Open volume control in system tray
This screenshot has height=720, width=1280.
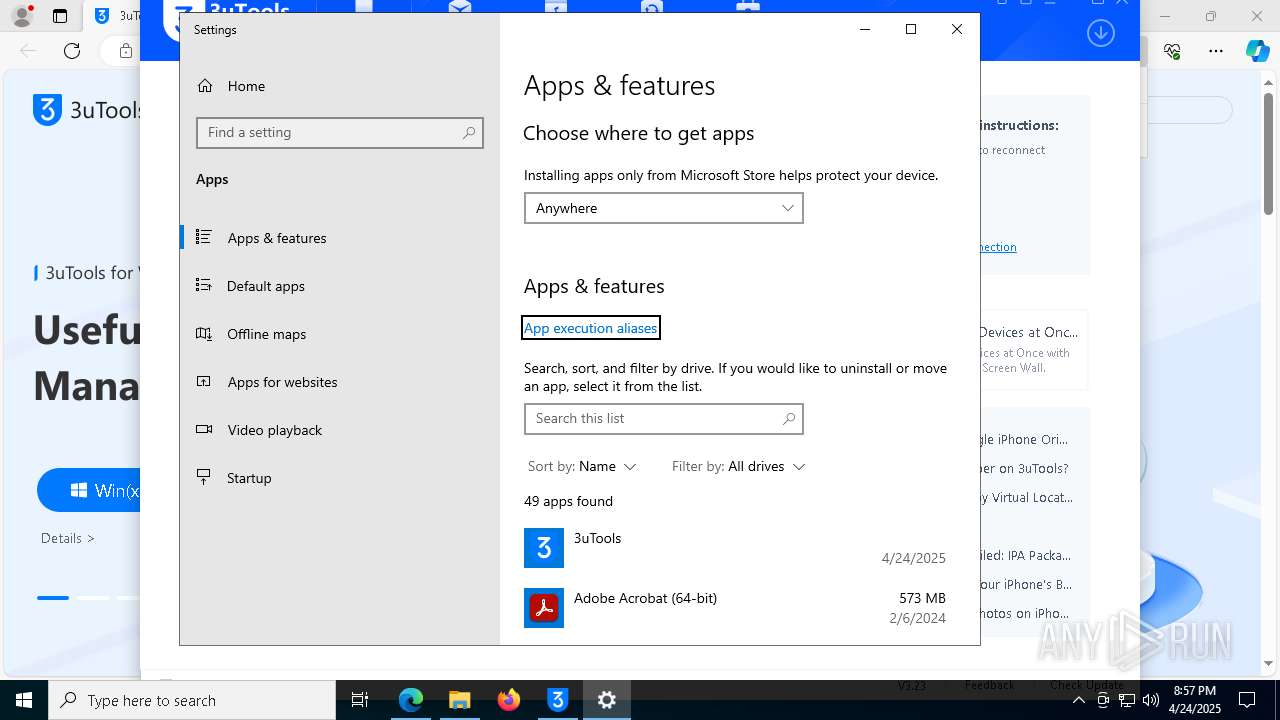click(1150, 700)
